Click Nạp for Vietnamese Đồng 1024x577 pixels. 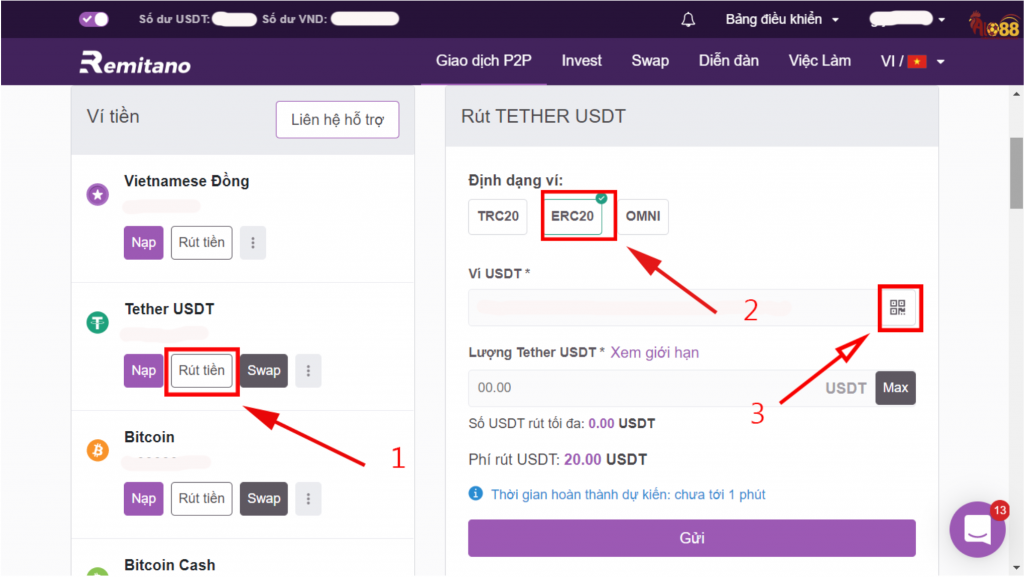point(143,243)
